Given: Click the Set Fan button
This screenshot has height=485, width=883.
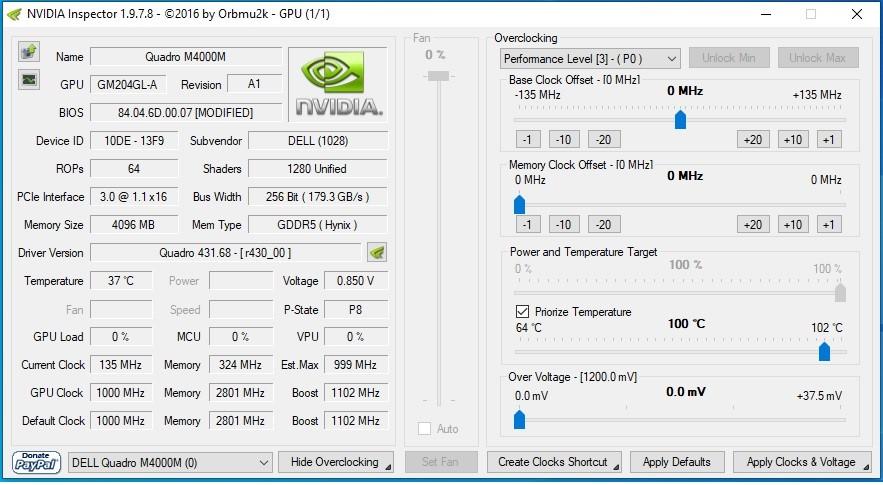Looking at the screenshot, I should pyautogui.click(x=441, y=462).
